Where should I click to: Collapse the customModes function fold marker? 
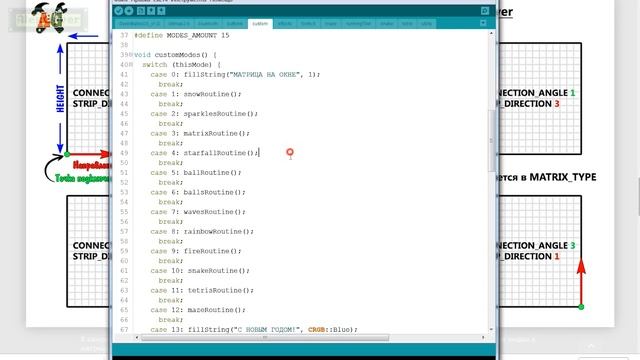point(132,55)
